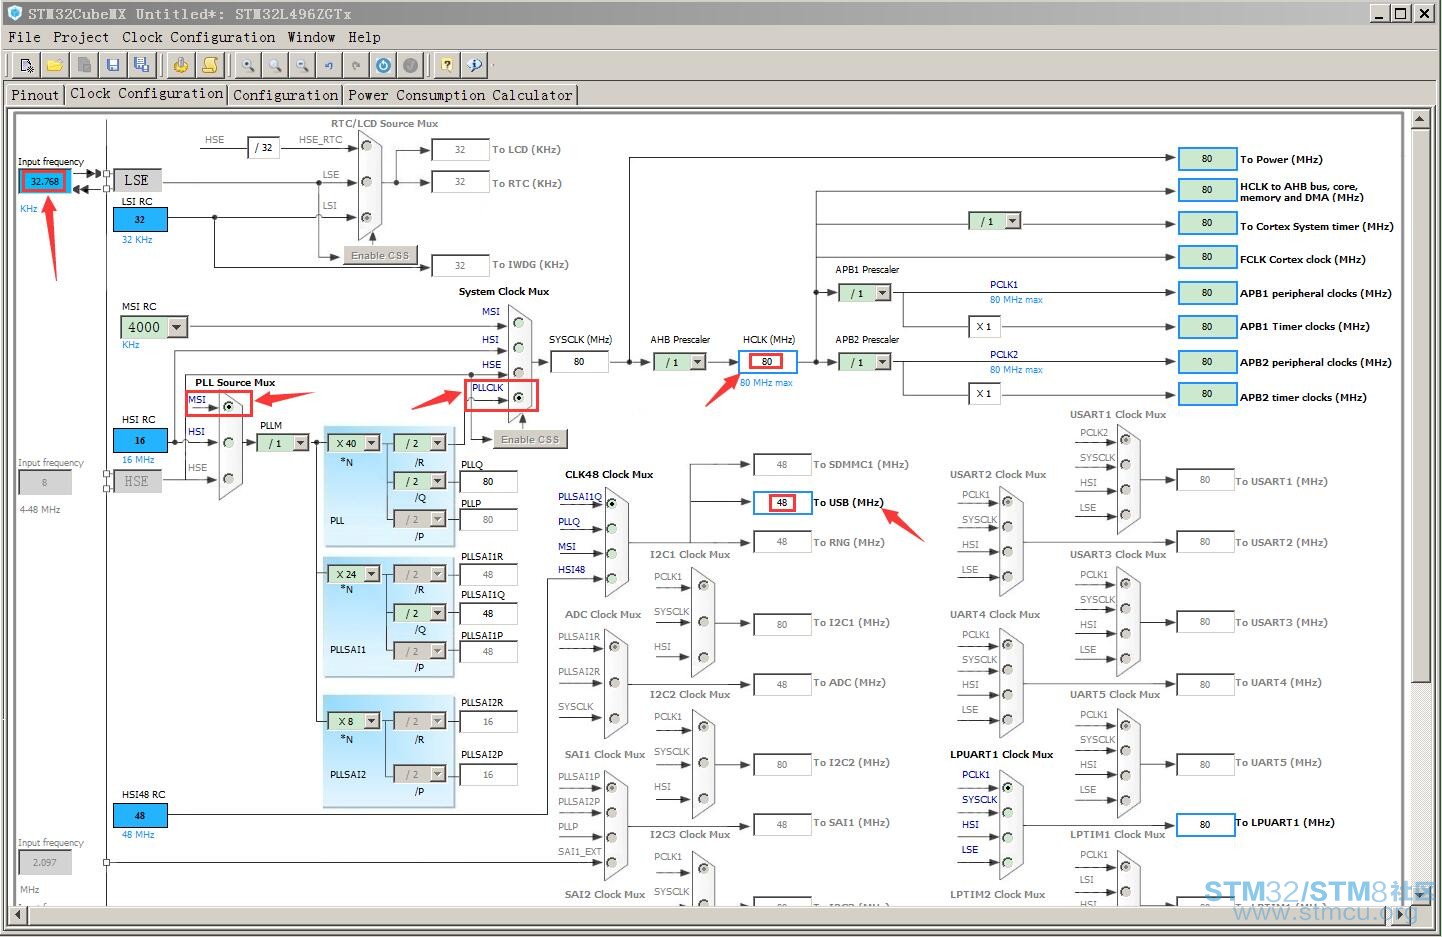Click the SYSCLK (MHz) value box
Viewport: 1442px width, 937px height.
(579, 362)
